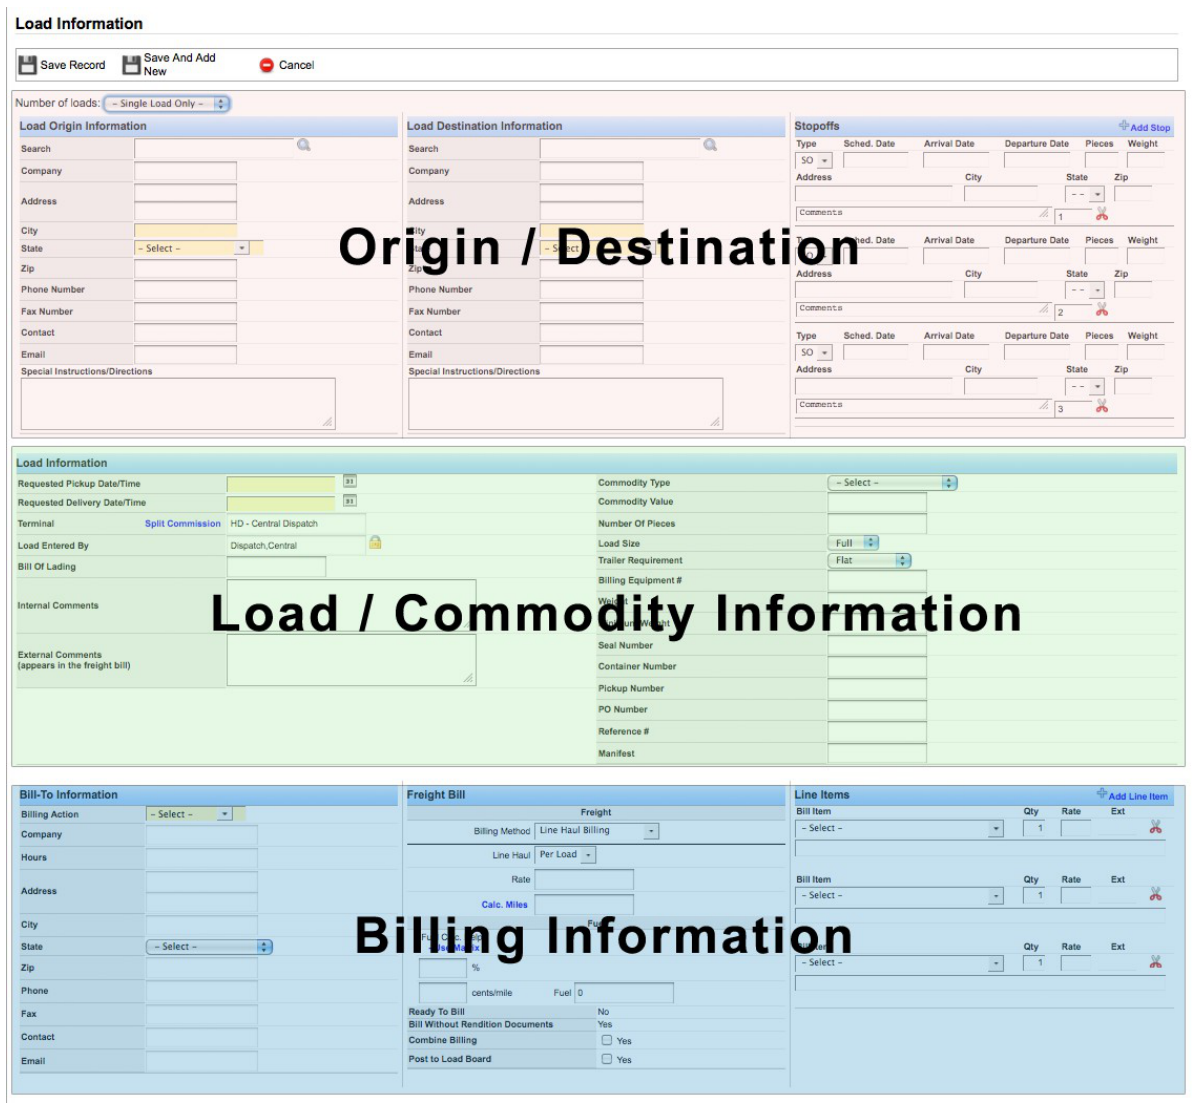Open the Trailer Requirement Flat dropdown
Viewport: 1199px width, 1109px height.
869,561
